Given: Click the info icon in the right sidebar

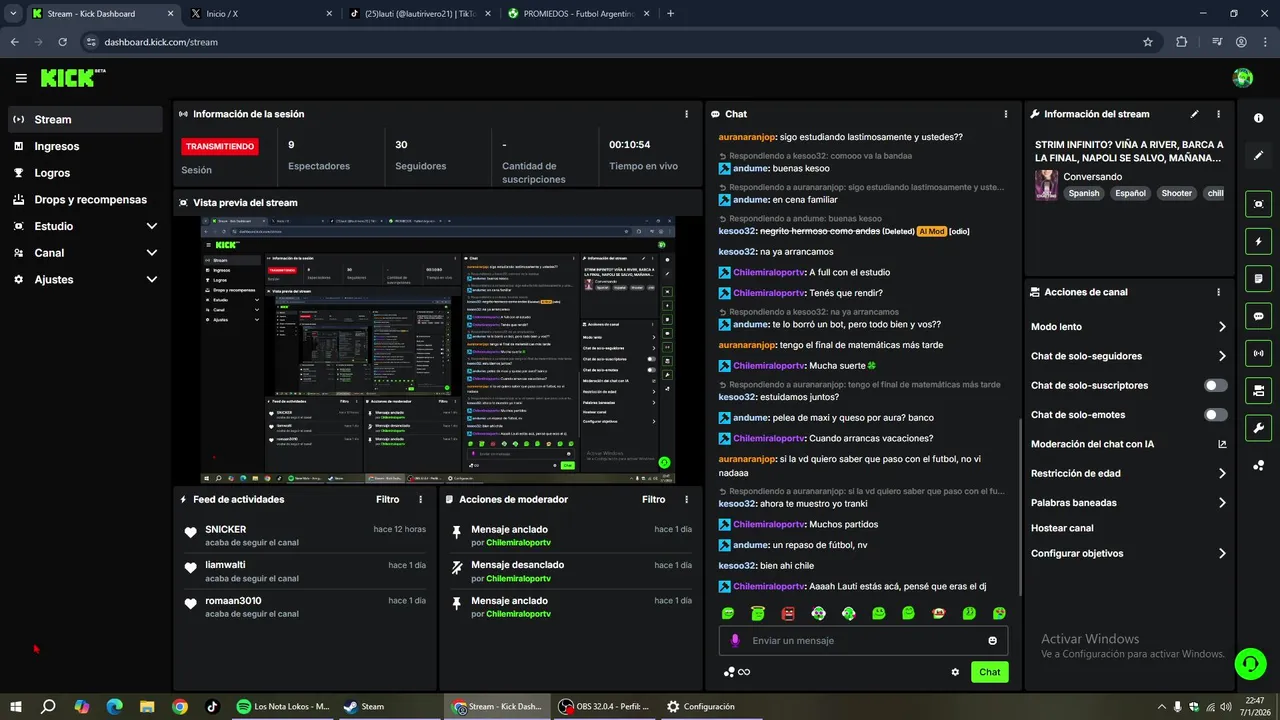Looking at the screenshot, I should pos(1258,118).
